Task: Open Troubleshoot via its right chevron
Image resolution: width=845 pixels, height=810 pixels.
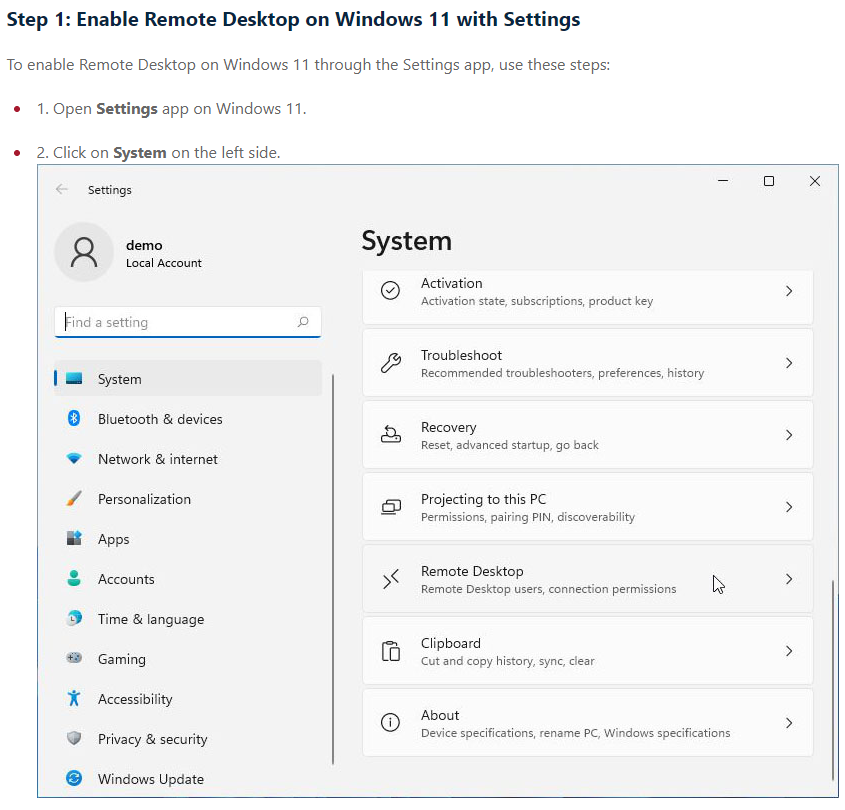Action: click(789, 363)
